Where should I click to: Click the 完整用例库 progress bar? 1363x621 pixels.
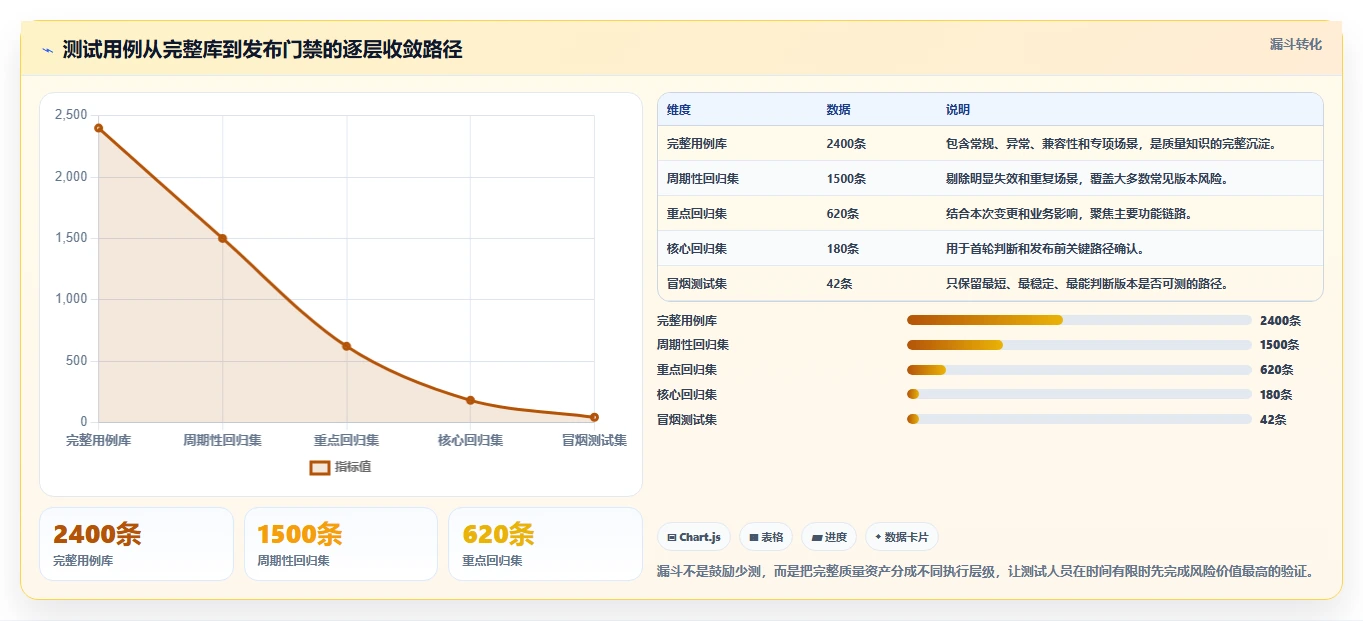[1079, 320]
